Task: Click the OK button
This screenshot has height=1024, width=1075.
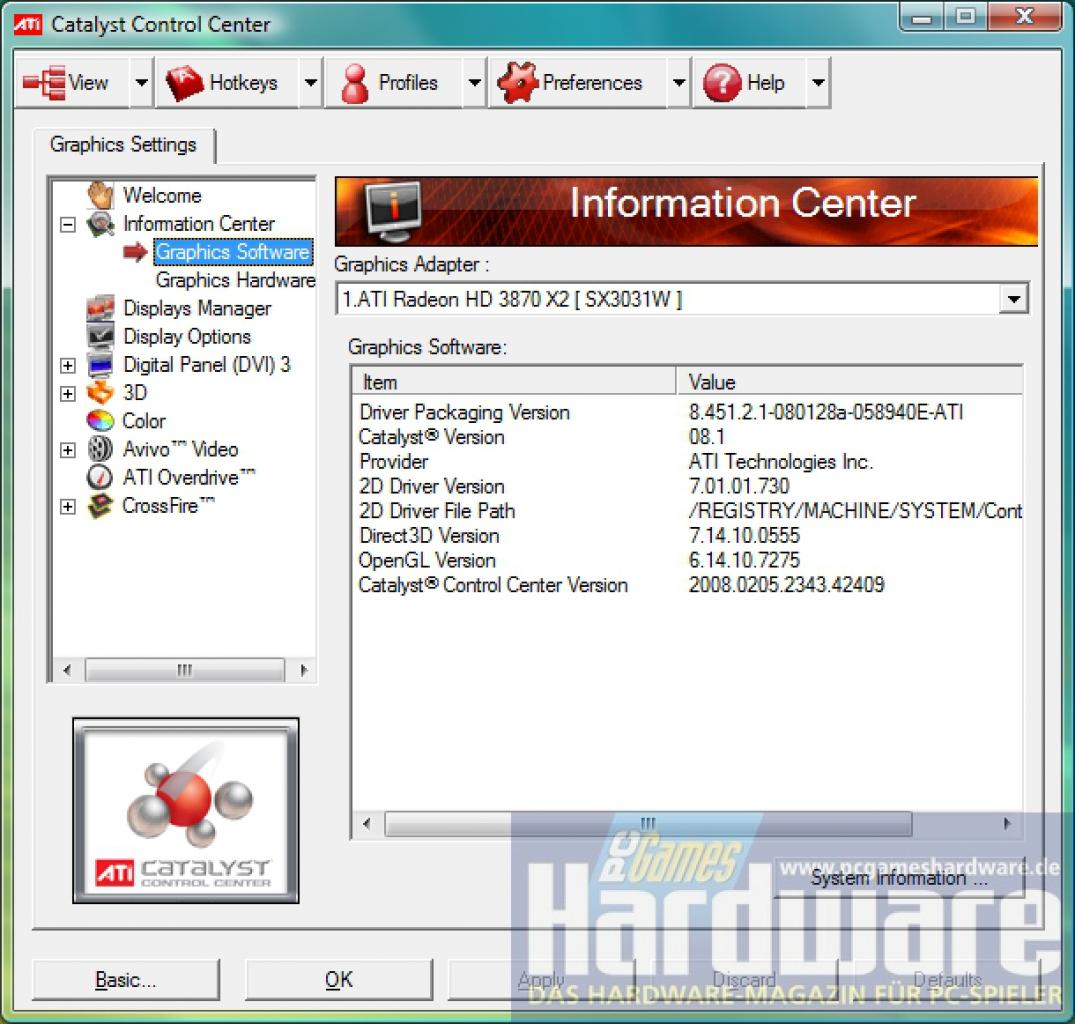Action: (339, 979)
